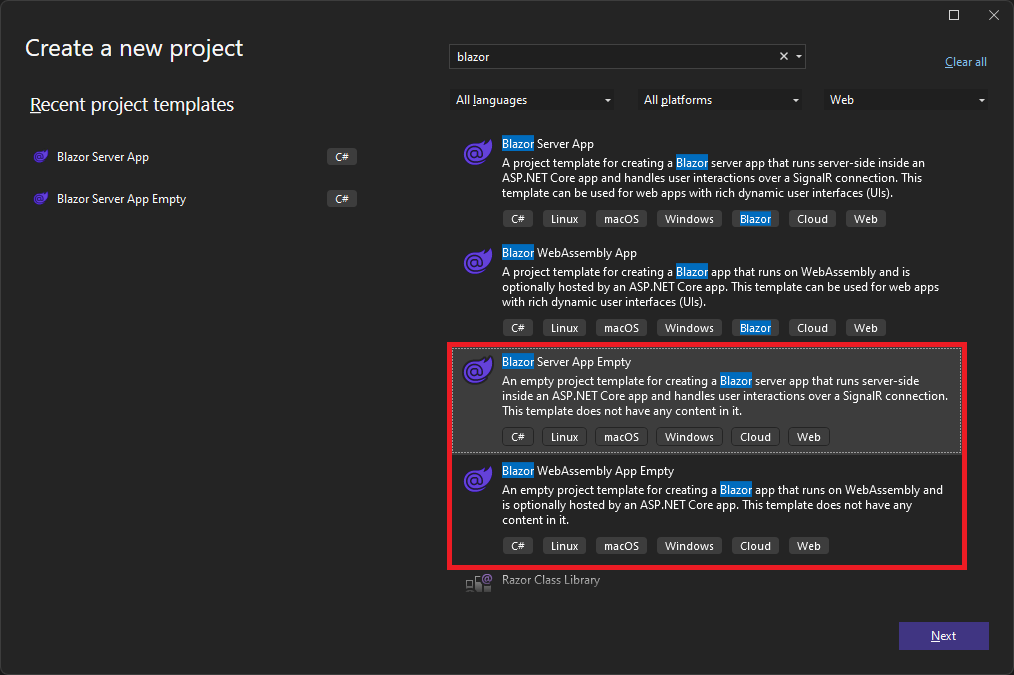Viewport: 1014px width, 675px height.
Task: Maximize the Create a new project window
Action: [954, 15]
